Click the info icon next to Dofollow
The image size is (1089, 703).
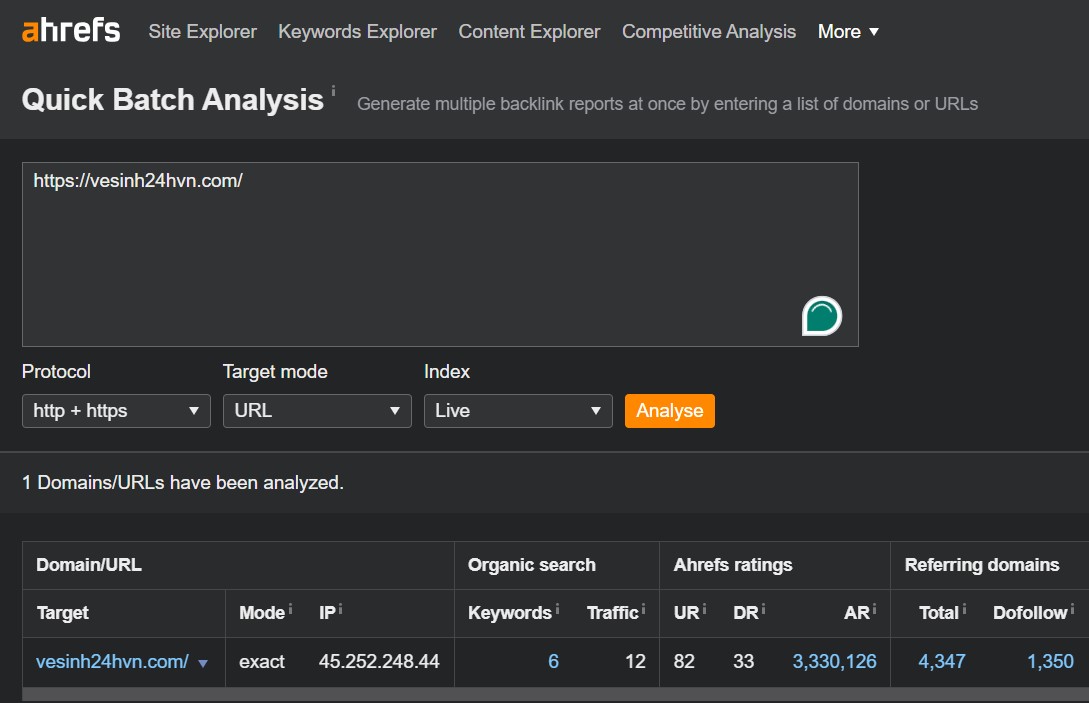click(x=1073, y=608)
